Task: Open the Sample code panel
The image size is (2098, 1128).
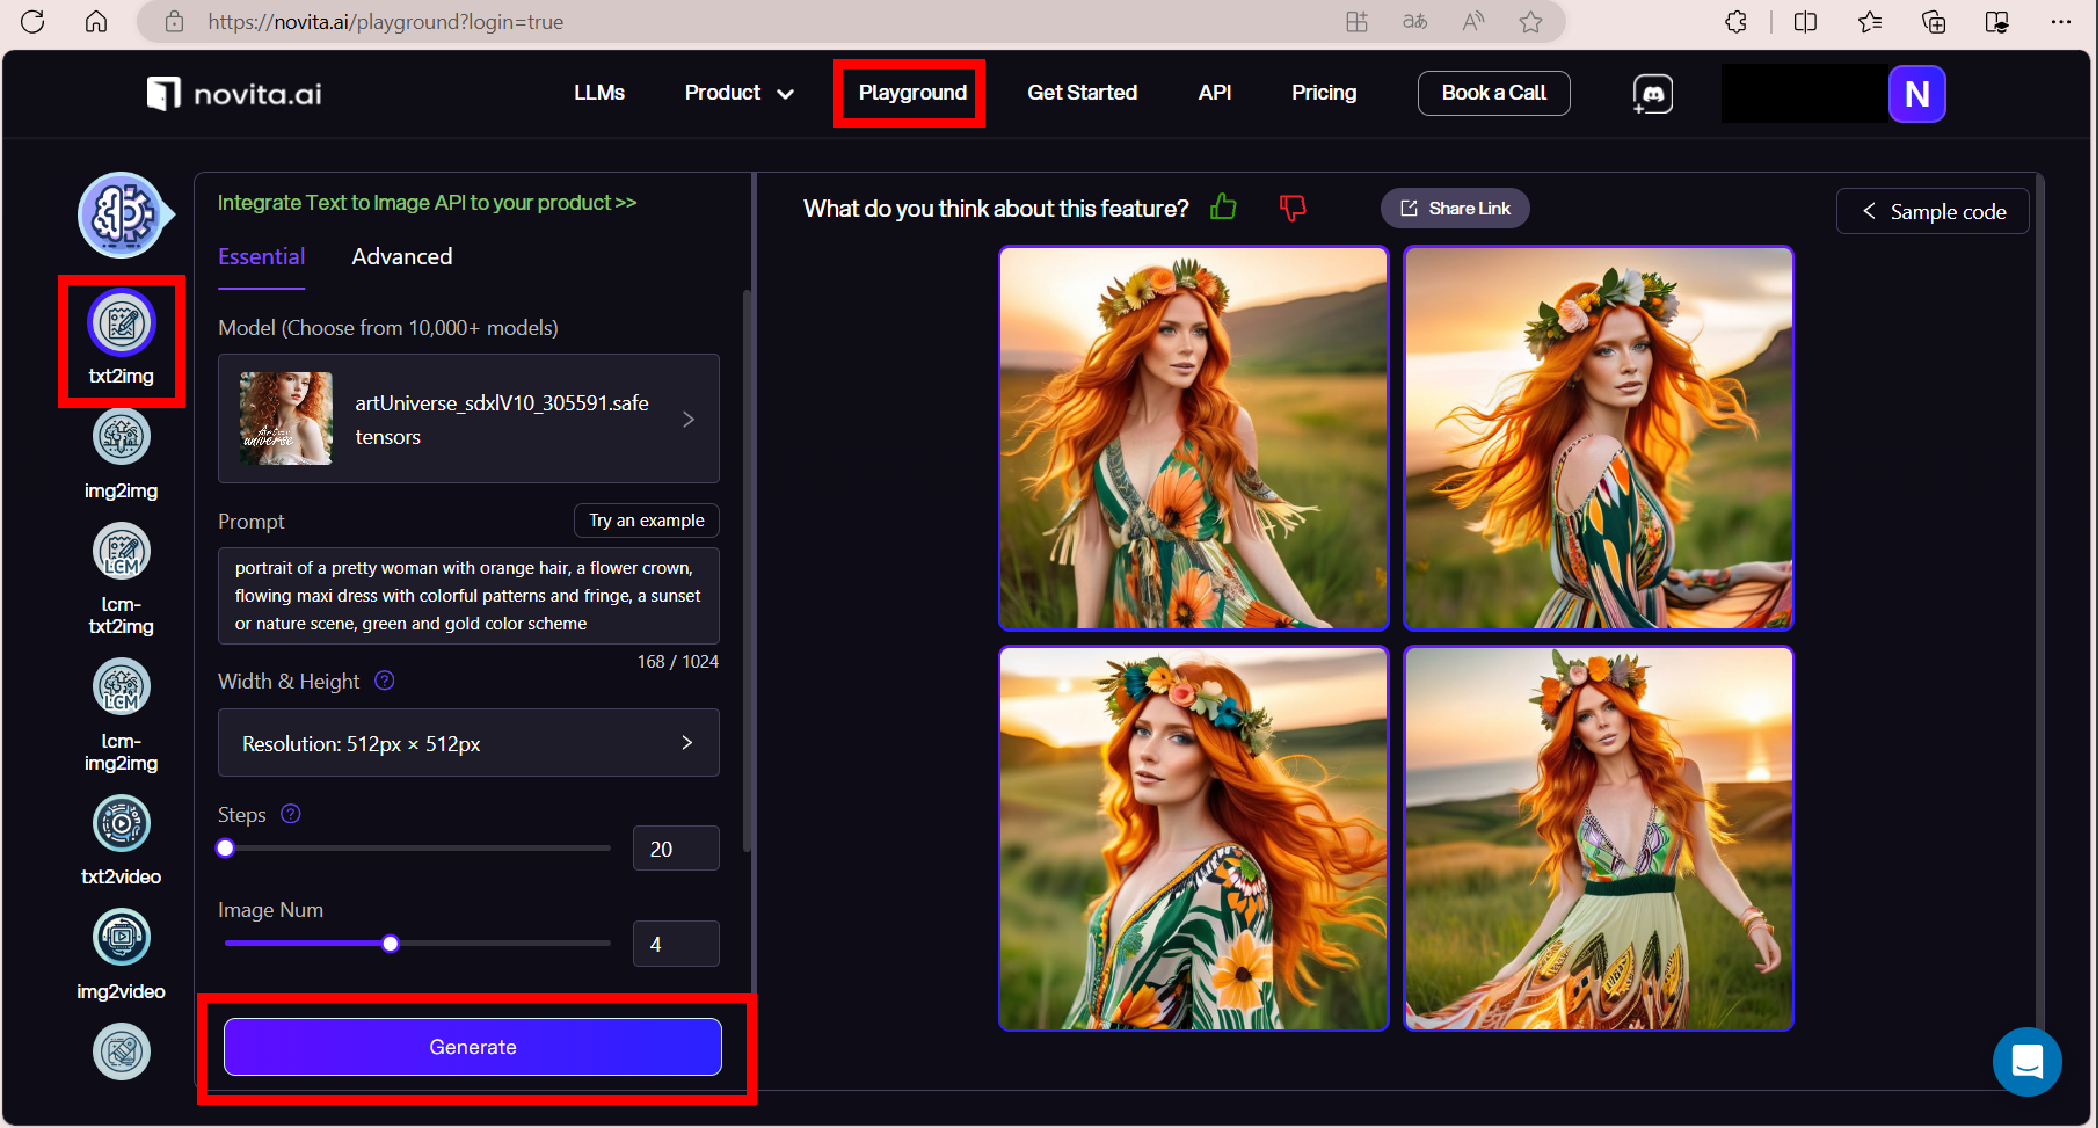Action: pos(1932,212)
